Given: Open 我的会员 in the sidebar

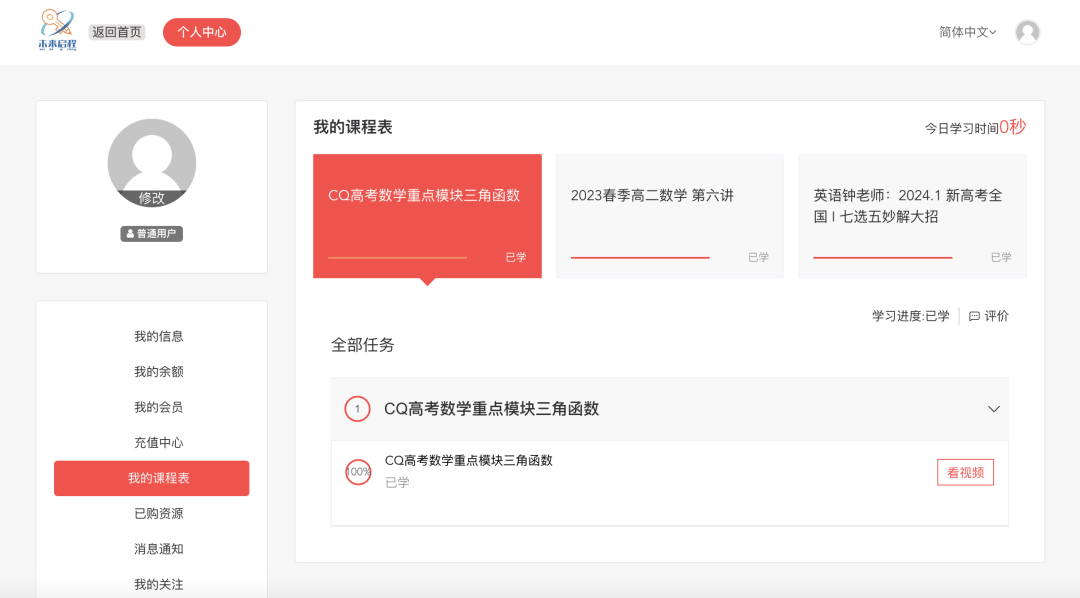Looking at the screenshot, I should [158, 407].
